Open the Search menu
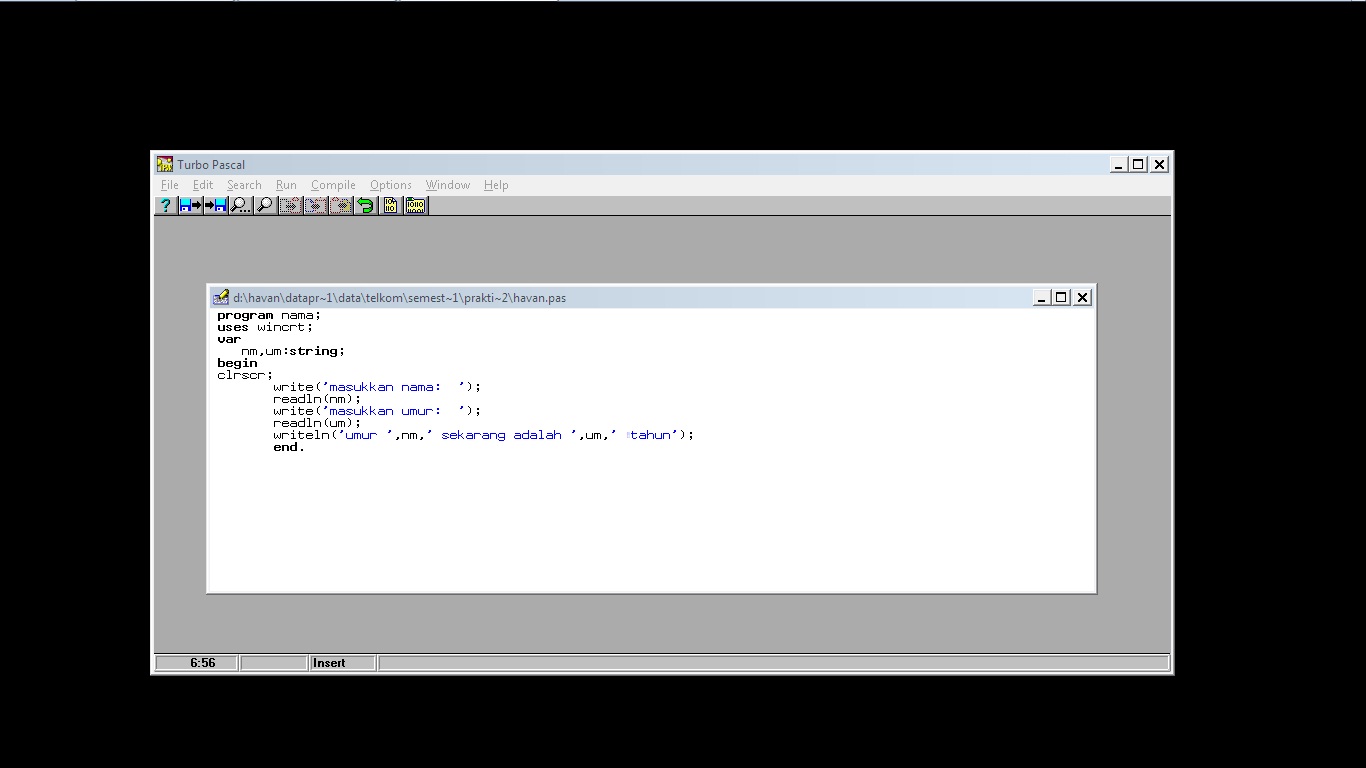 (244, 185)
